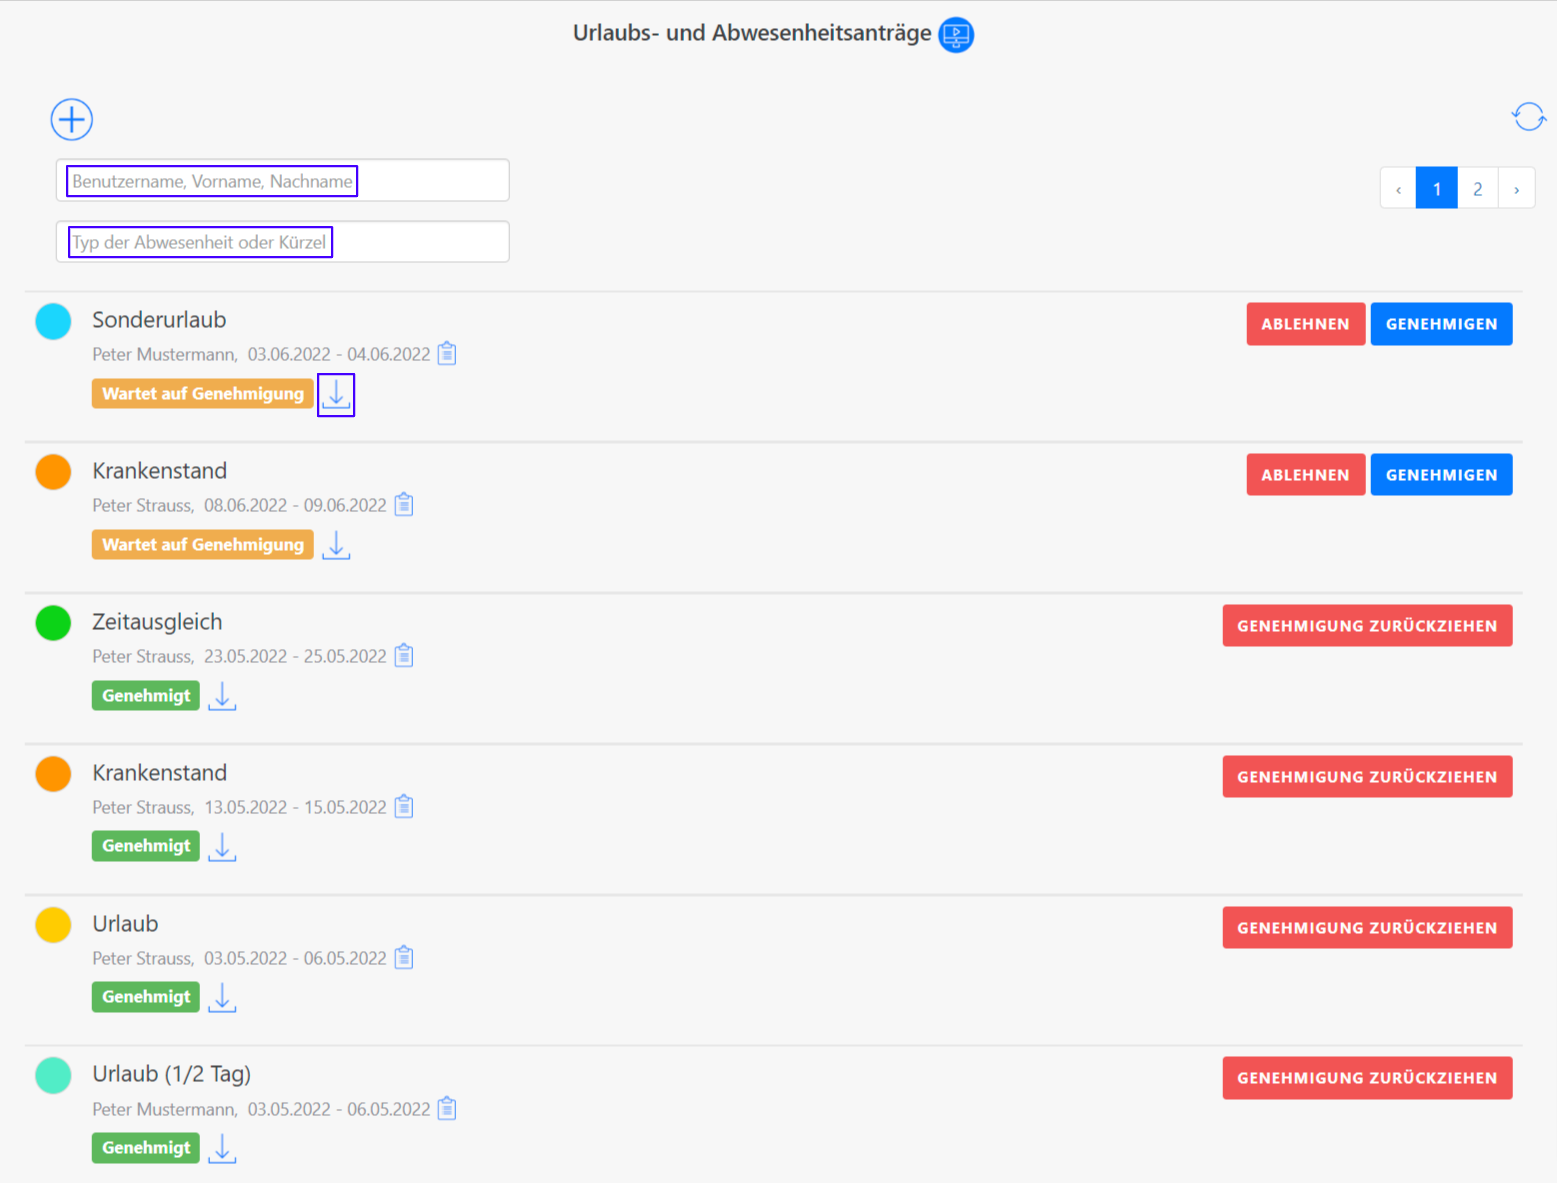The height and width of the screenshot is (1183, 1557).
Task: Download the Krankenstand 13.05.2022 request
Action: [222, 847]
